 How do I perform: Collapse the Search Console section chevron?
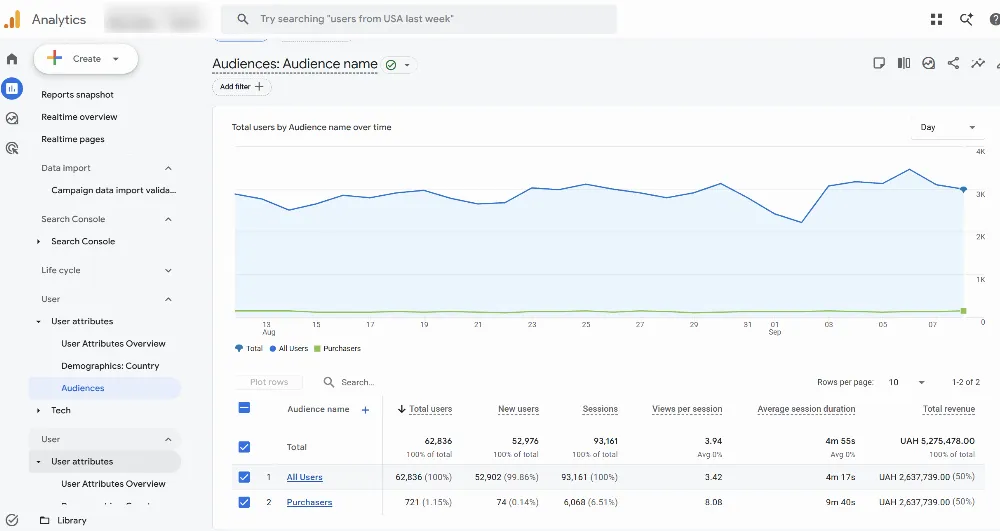click(168, 219)
